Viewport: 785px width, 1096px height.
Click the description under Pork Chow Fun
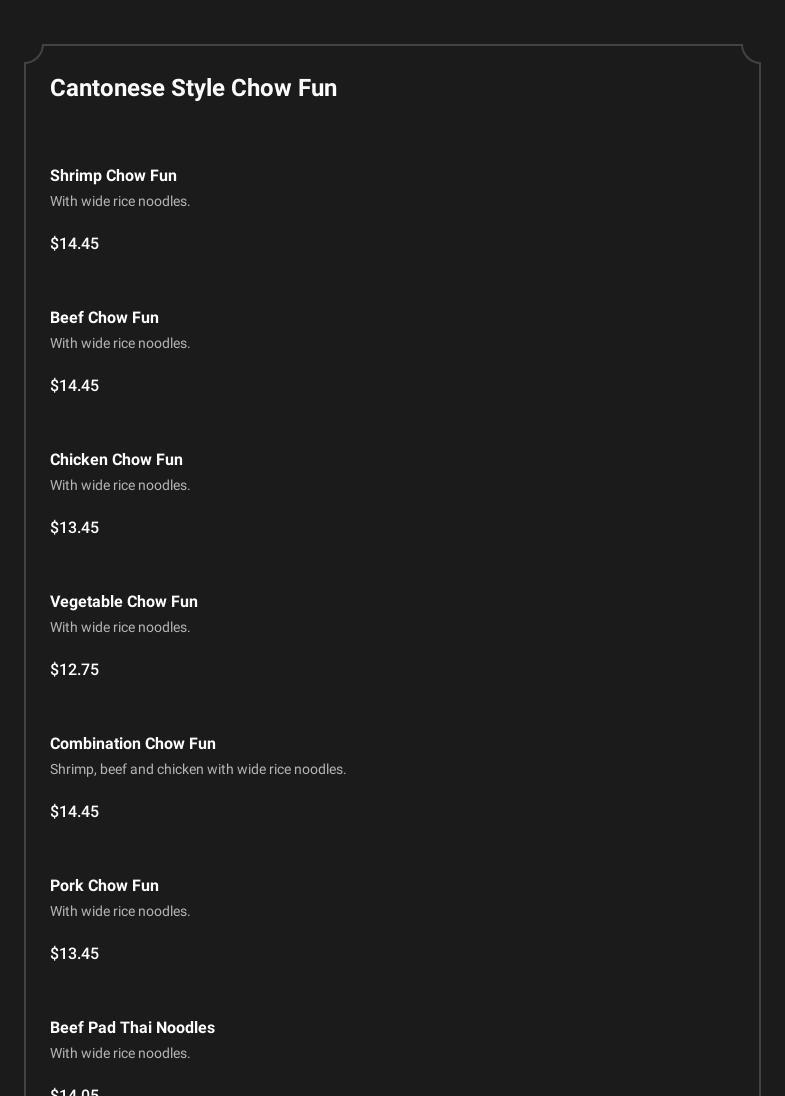(x=120, y=912)
